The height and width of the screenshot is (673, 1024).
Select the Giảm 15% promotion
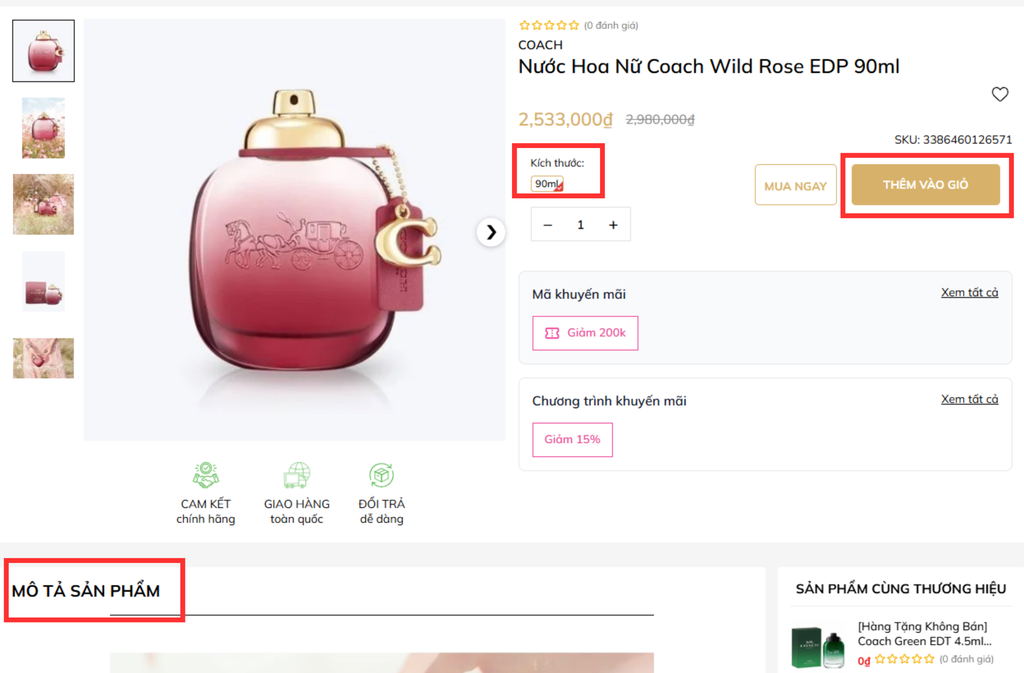coord(572,439)
